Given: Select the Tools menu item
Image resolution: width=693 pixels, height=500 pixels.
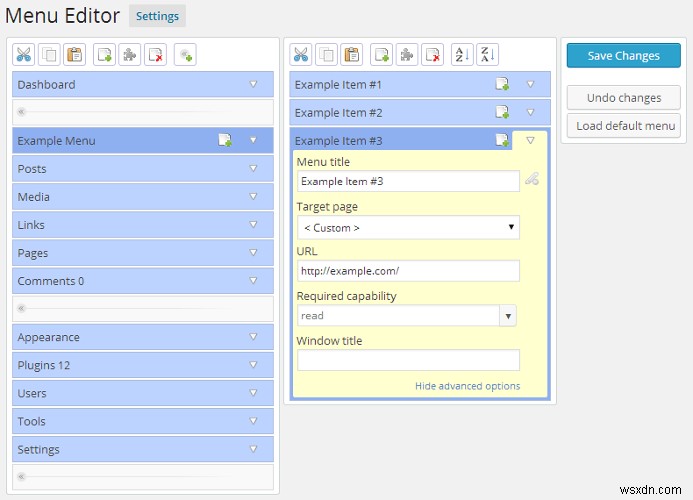Looking at the screenshot, I should click(143, 421).
